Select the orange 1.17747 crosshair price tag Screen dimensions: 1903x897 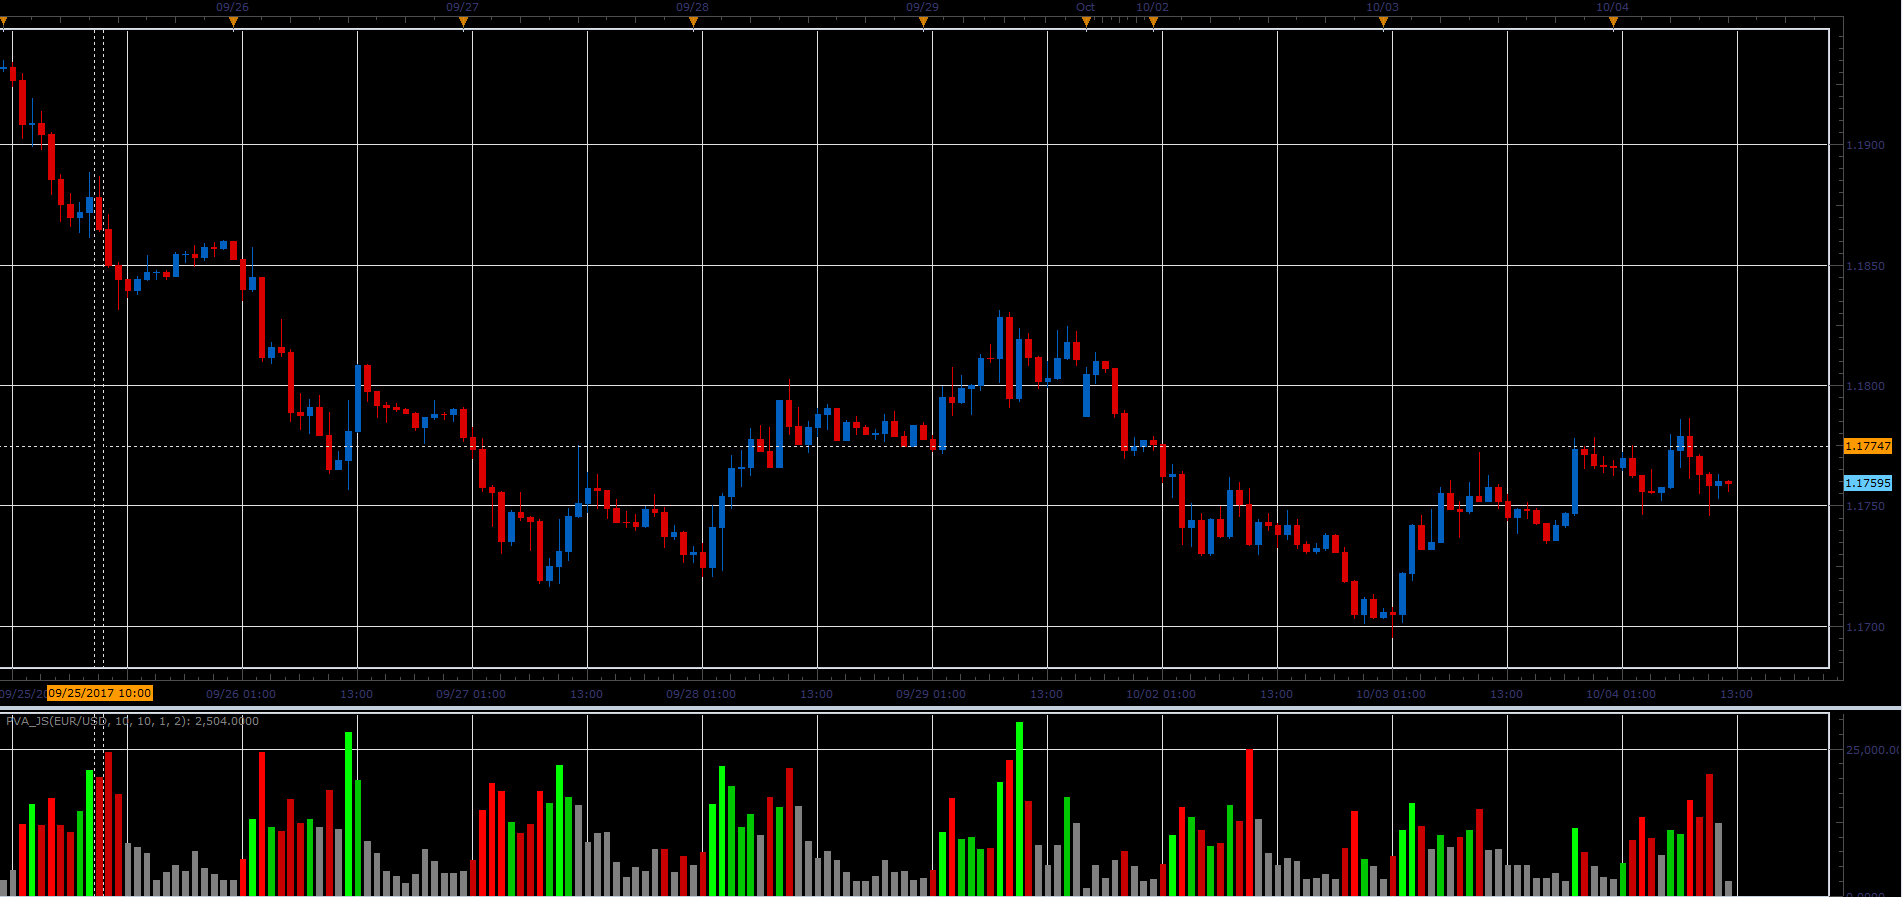click(1867, 446)
